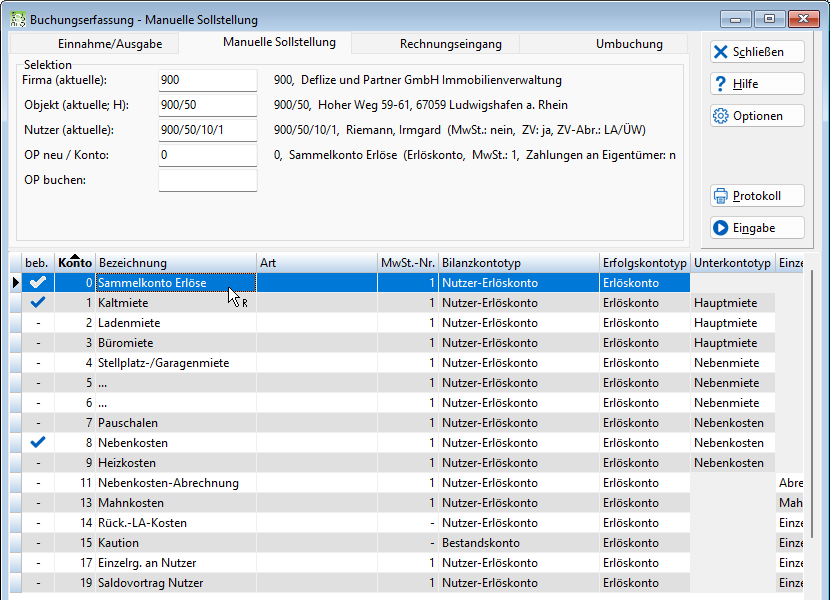Click the row indicator arrow beside Sammelkonto Erlöse
Image resolution: width=830 pixels, height=600 pixels.
(15, 283)
